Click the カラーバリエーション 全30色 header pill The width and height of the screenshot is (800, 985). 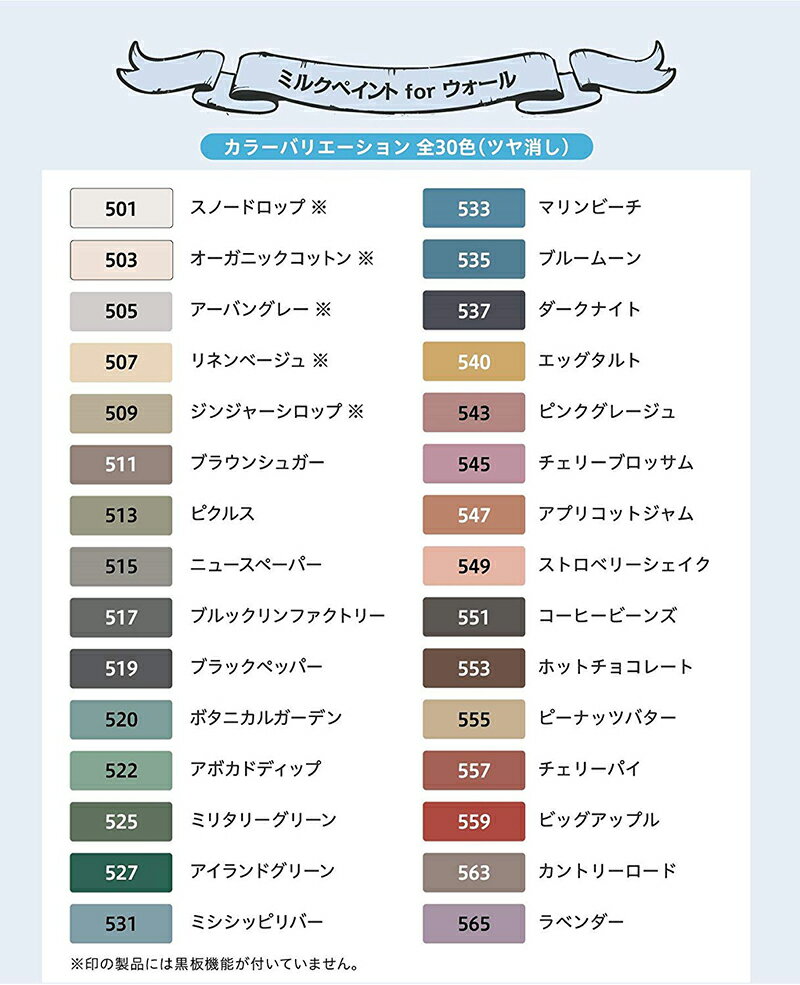[x=396, y=147]
